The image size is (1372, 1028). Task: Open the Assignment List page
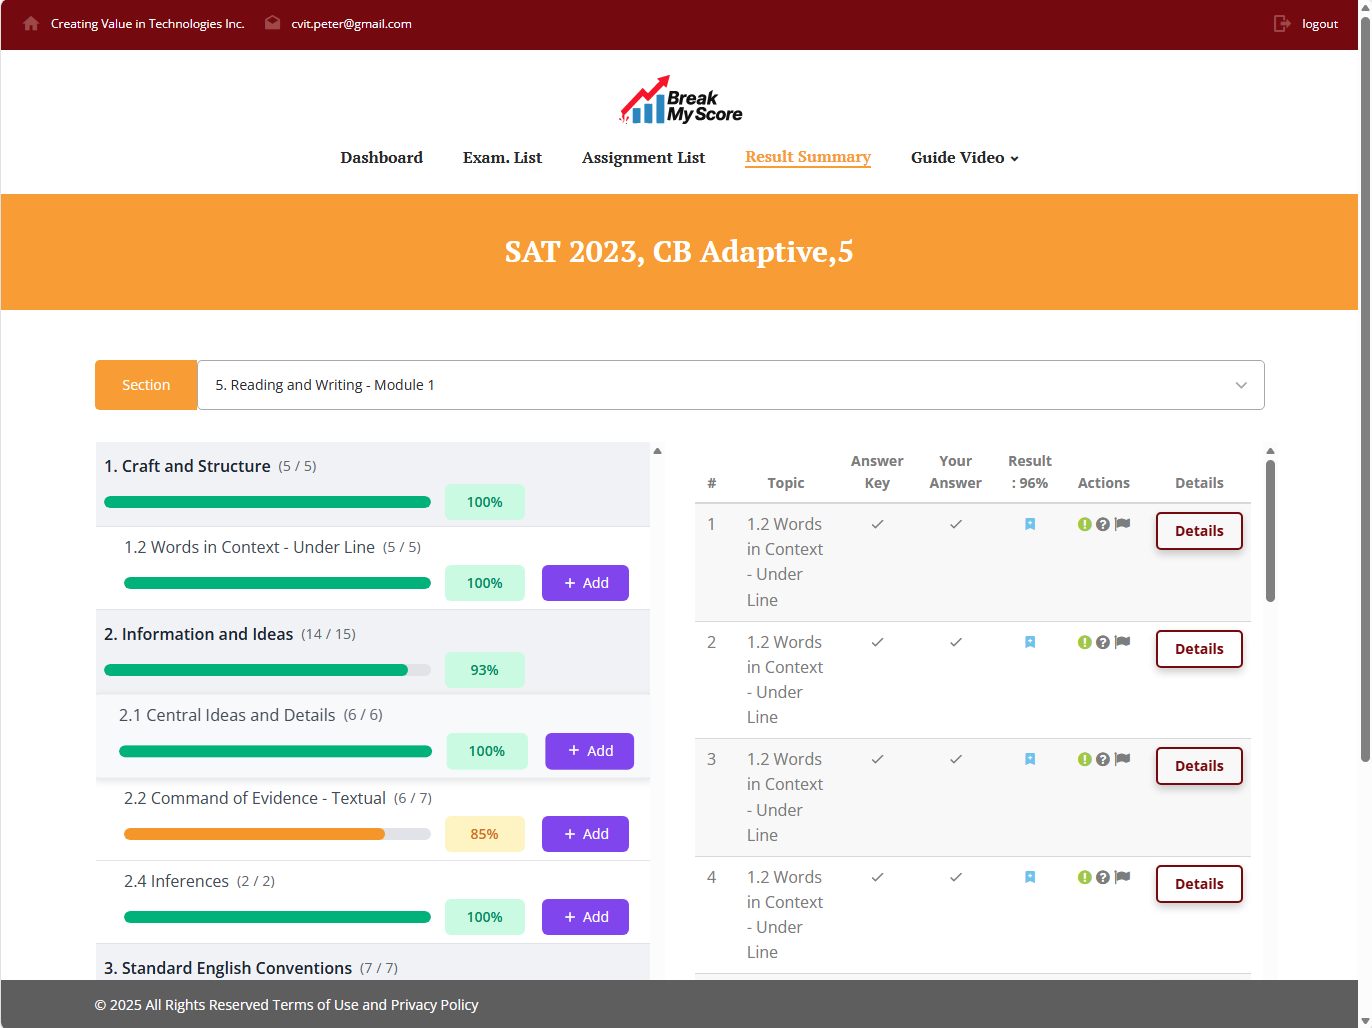(643, 158)
